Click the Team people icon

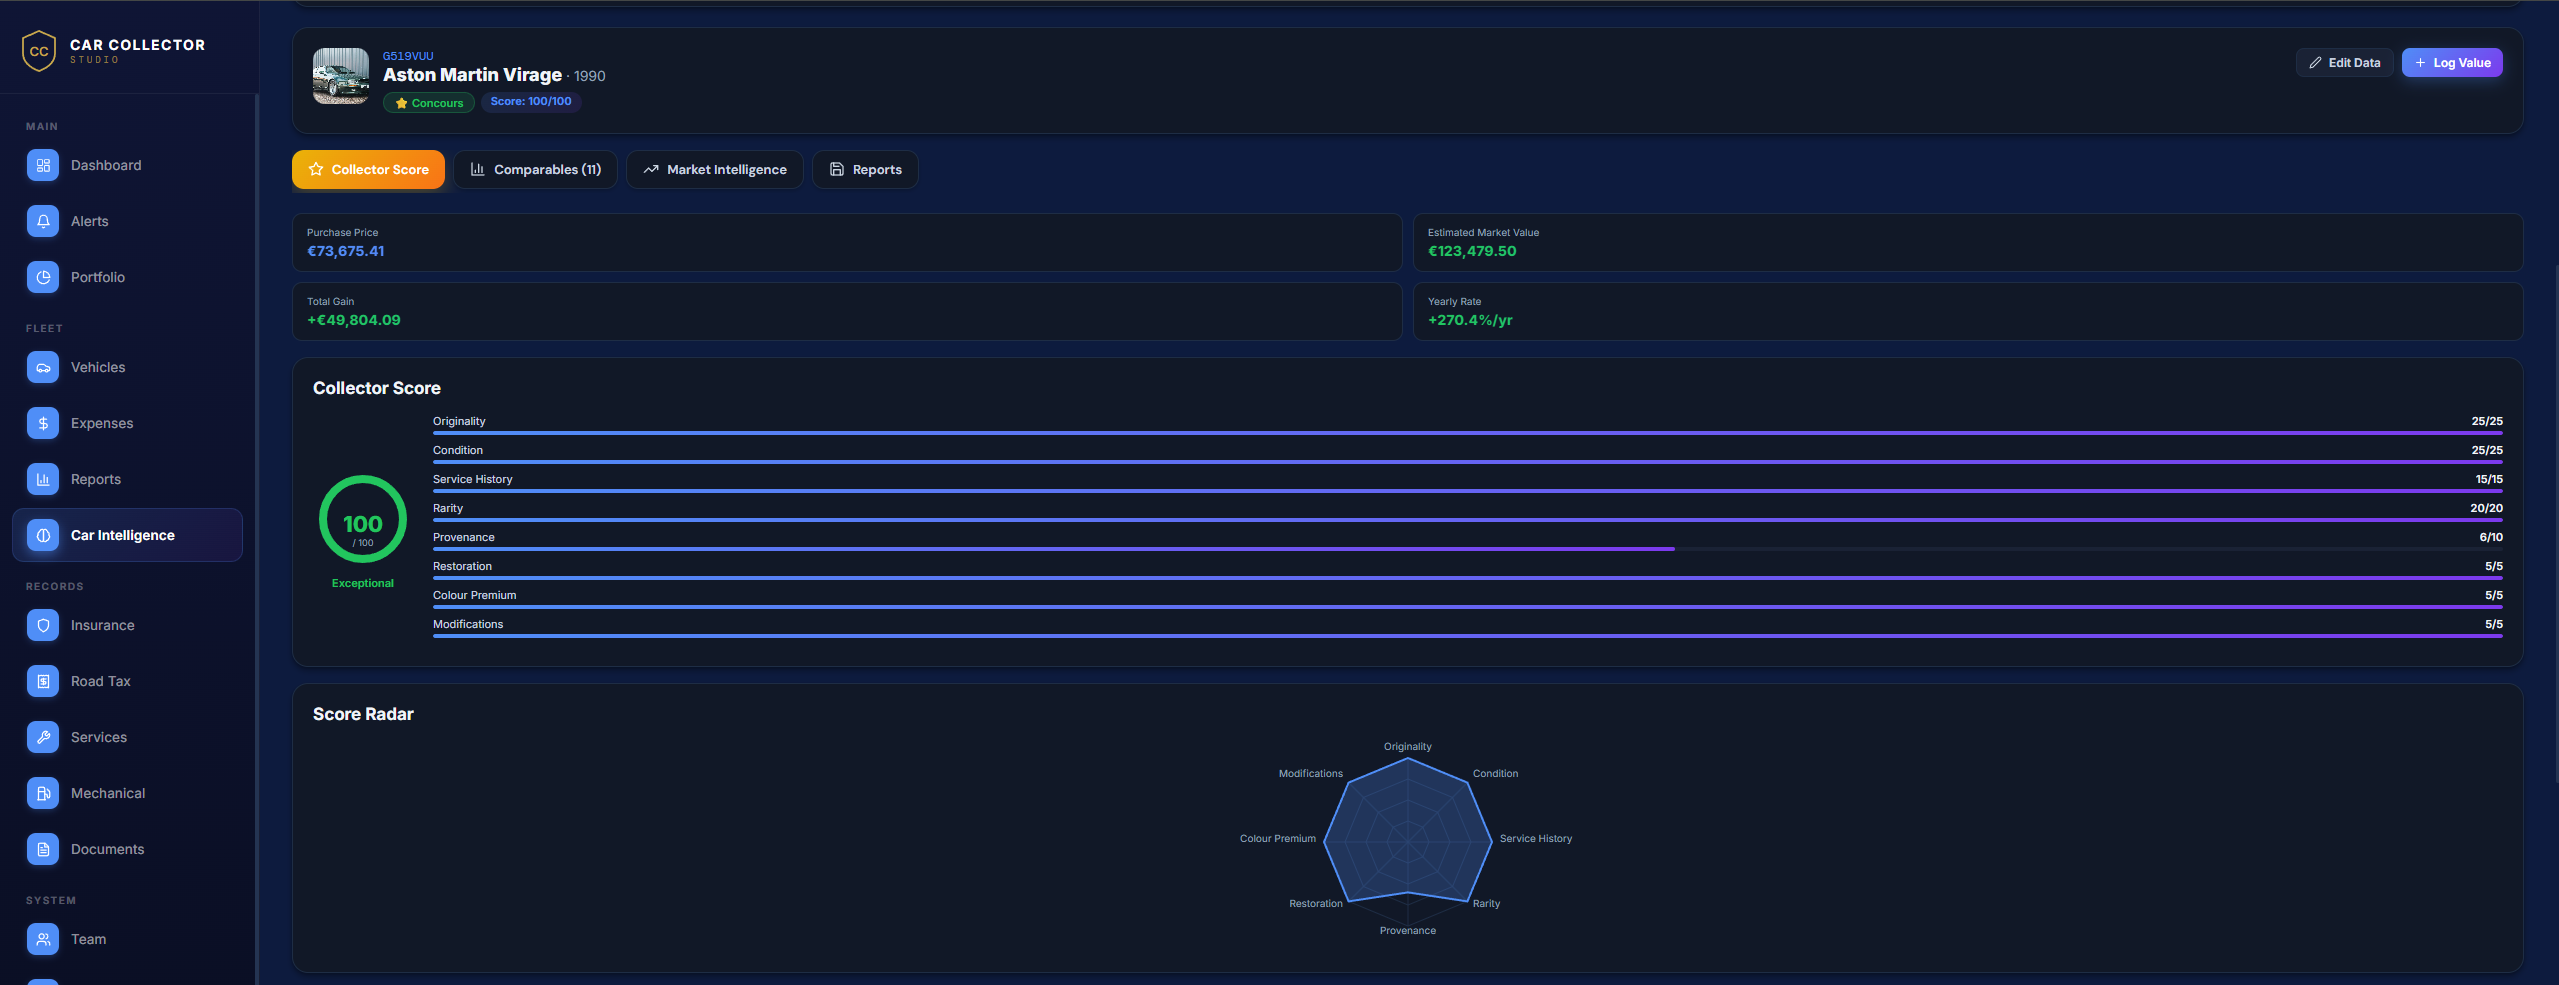tap(43, 939)
